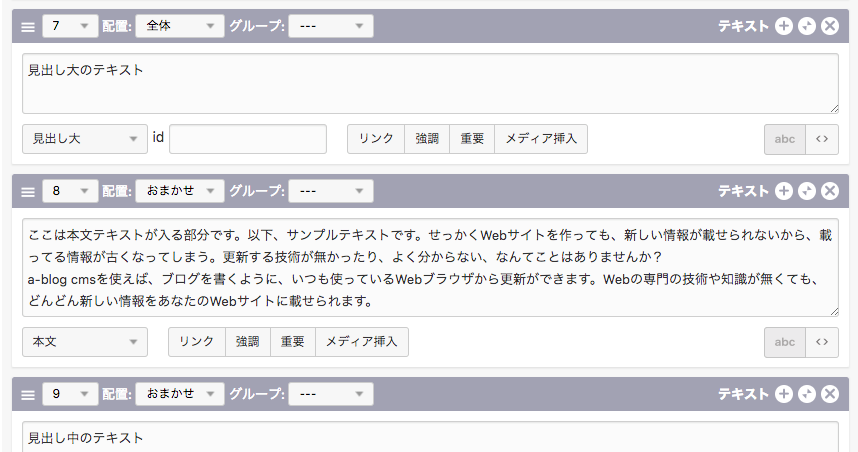The height and width of the screenshot is (452, 858).
Task: Click メディア挿入 button in unit 8
Action: (x=362, y=342)
